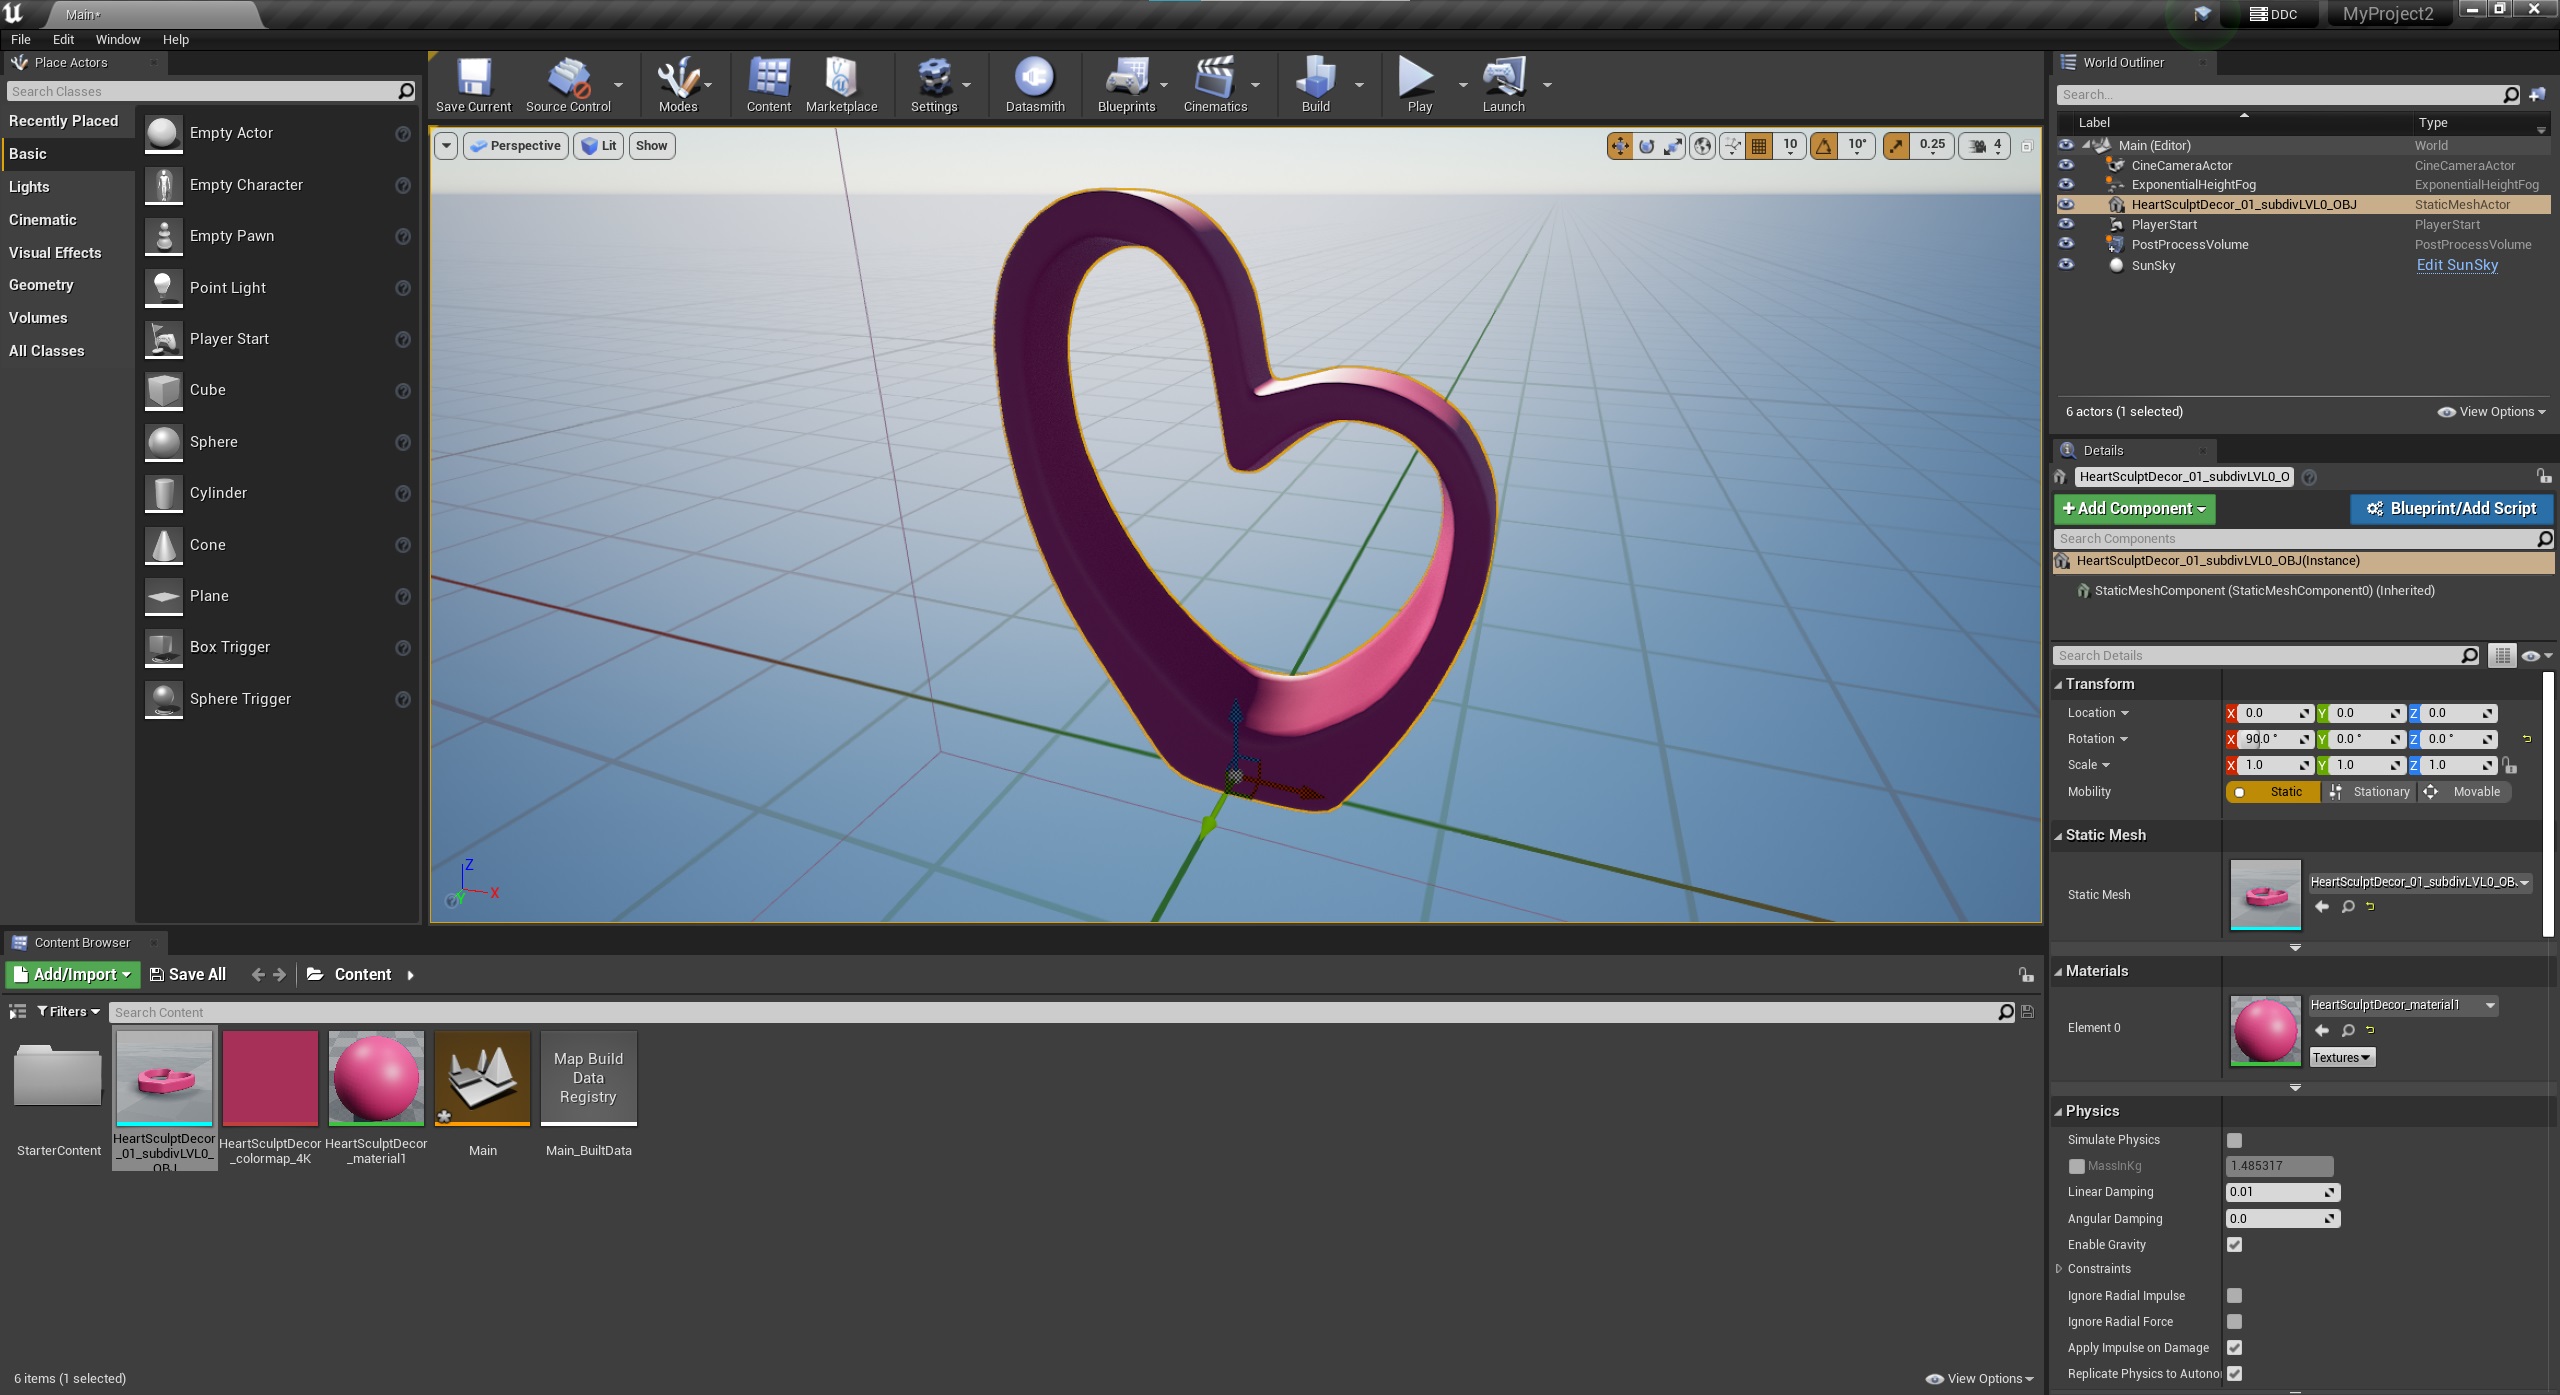This screenshot has height=1395, width=2560.
Task: Open the Perspective viewport dropdown
Action: [x=516, y=146]
